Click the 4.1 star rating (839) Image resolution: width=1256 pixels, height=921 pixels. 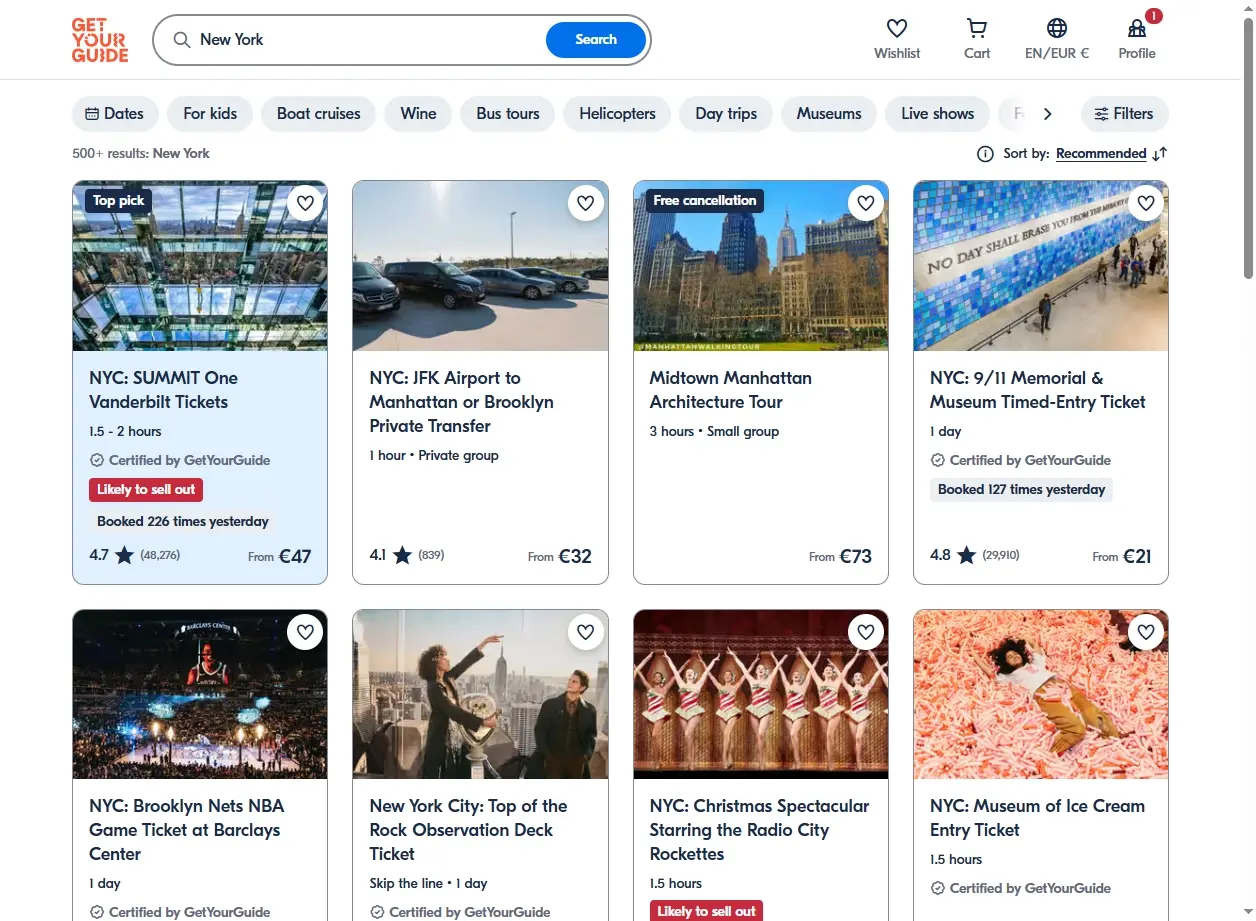click(407, 555)
